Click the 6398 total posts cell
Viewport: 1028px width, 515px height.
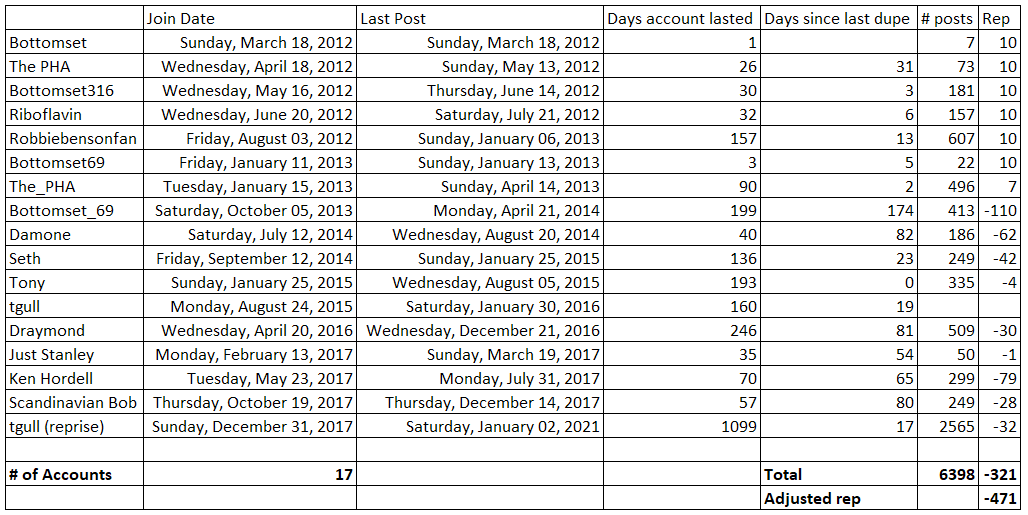(x=955, y=475)
